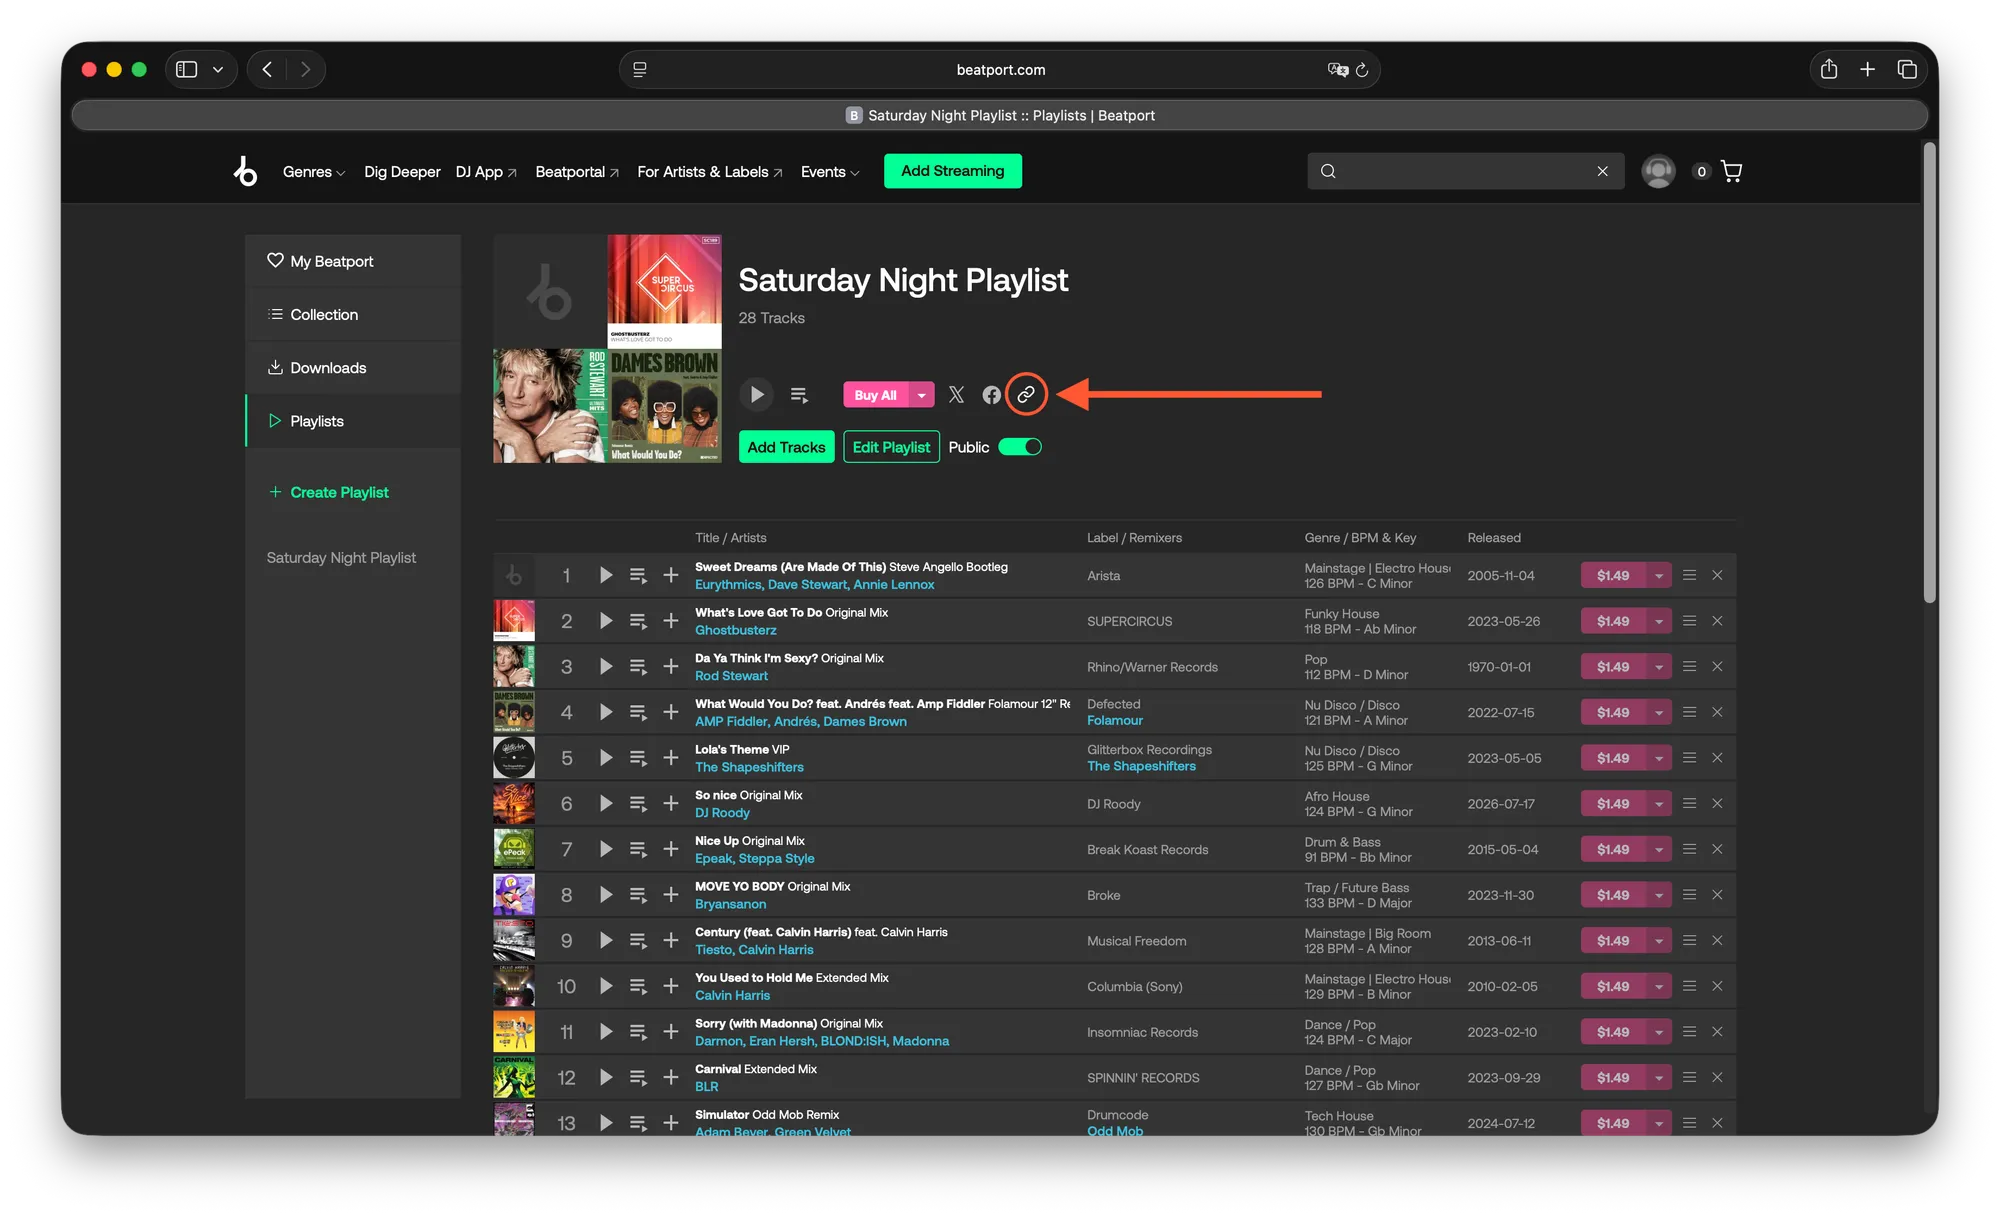Focus the Beatport search input field
The width and height of the screenshot is (2000, 1216).
1465,171
